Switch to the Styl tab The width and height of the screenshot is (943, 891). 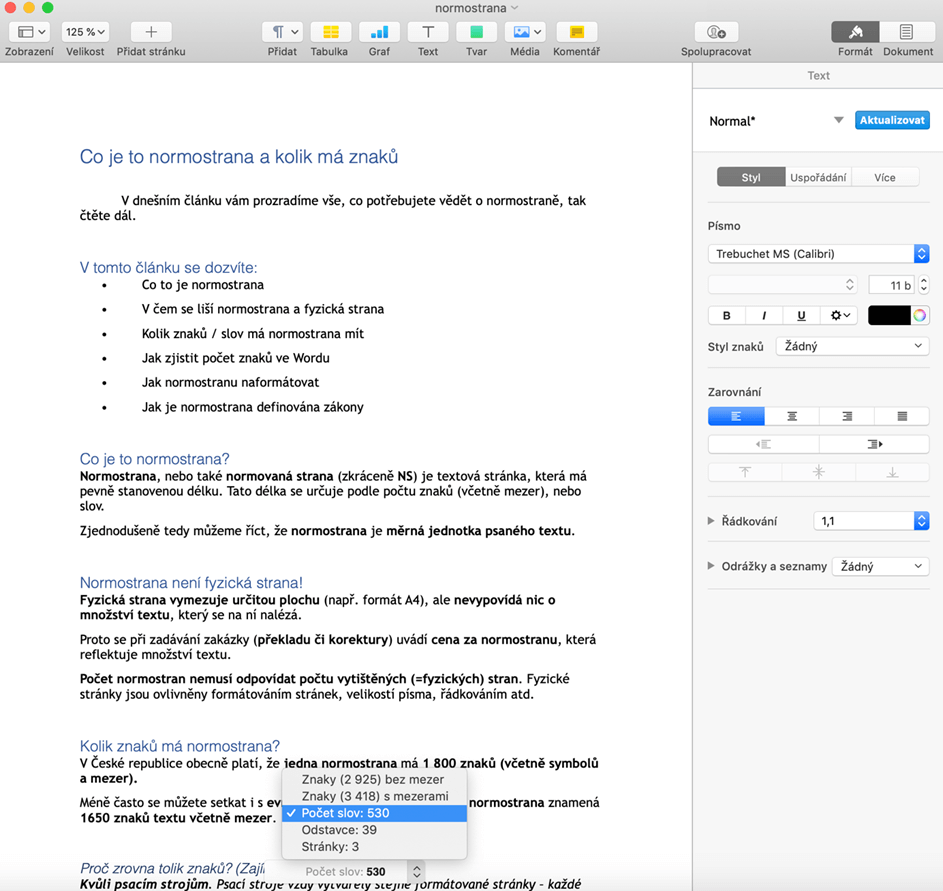coord(751,177)
